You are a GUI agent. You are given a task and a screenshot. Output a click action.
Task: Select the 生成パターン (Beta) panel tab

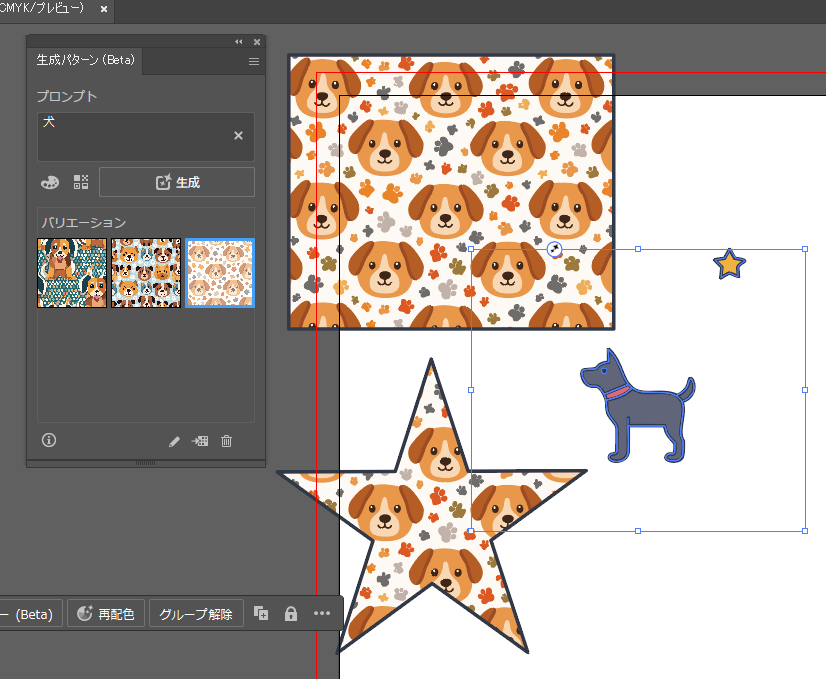86,61
